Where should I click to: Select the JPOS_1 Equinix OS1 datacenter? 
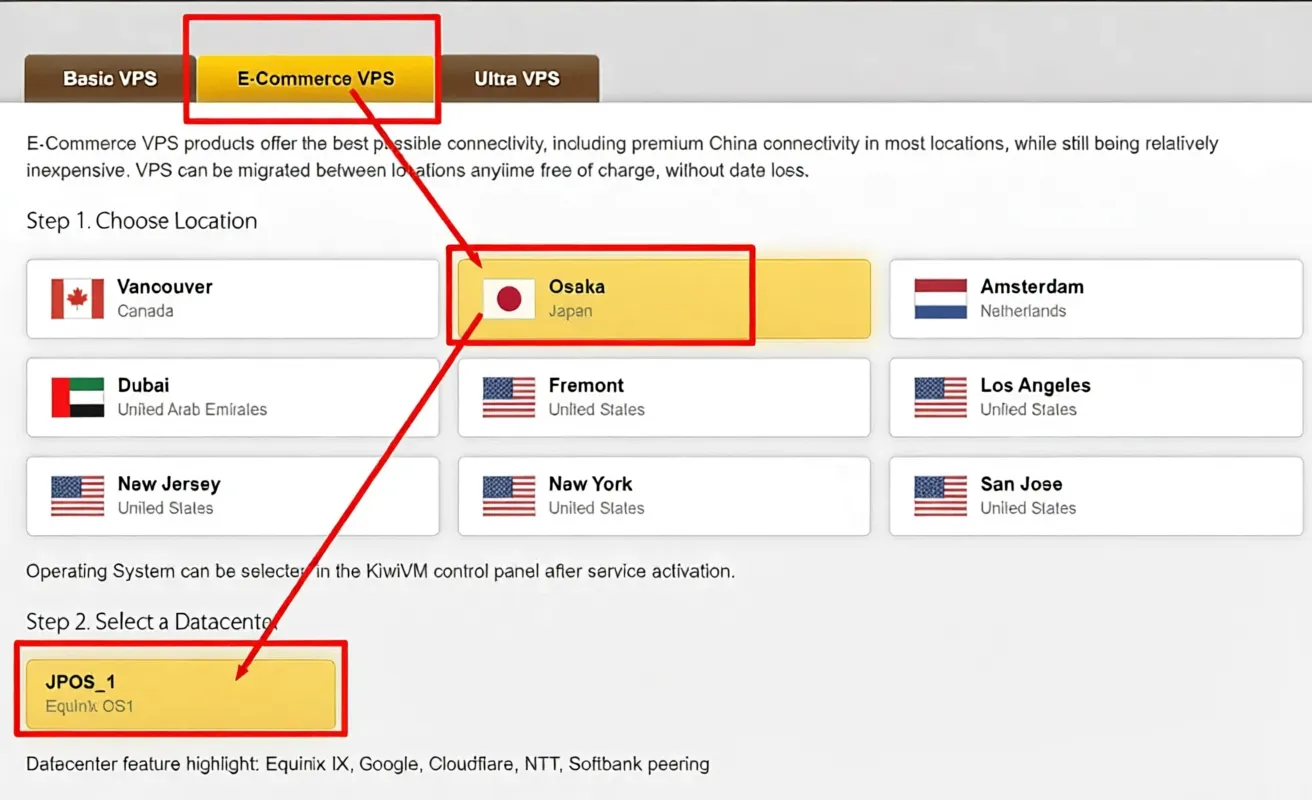[180, 694]
